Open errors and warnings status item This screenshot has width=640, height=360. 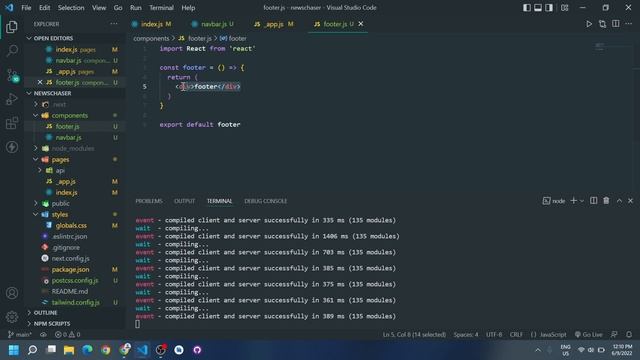(x=68, y=335)
